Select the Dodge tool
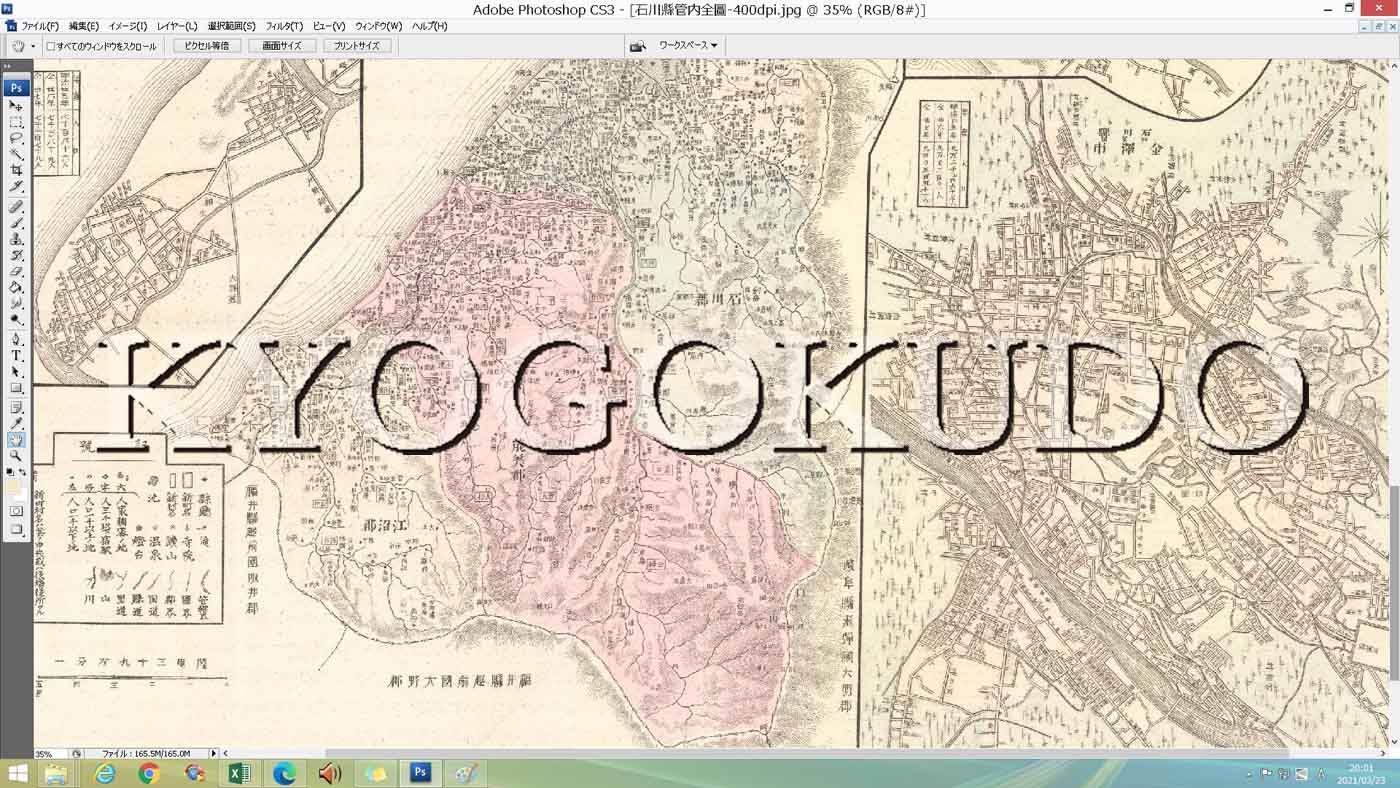This screenshot has height=788, width=1400. click(16, 319)
